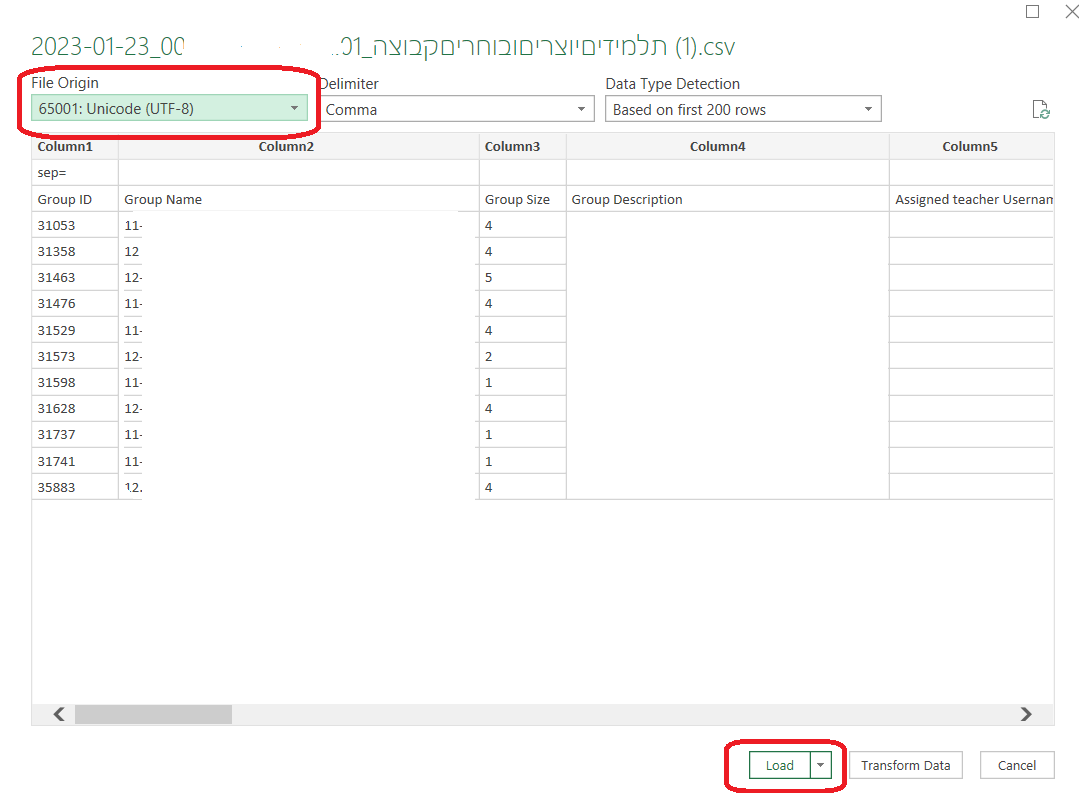Expand Load button options arrow
The image size is (1082, 805).
820,765
